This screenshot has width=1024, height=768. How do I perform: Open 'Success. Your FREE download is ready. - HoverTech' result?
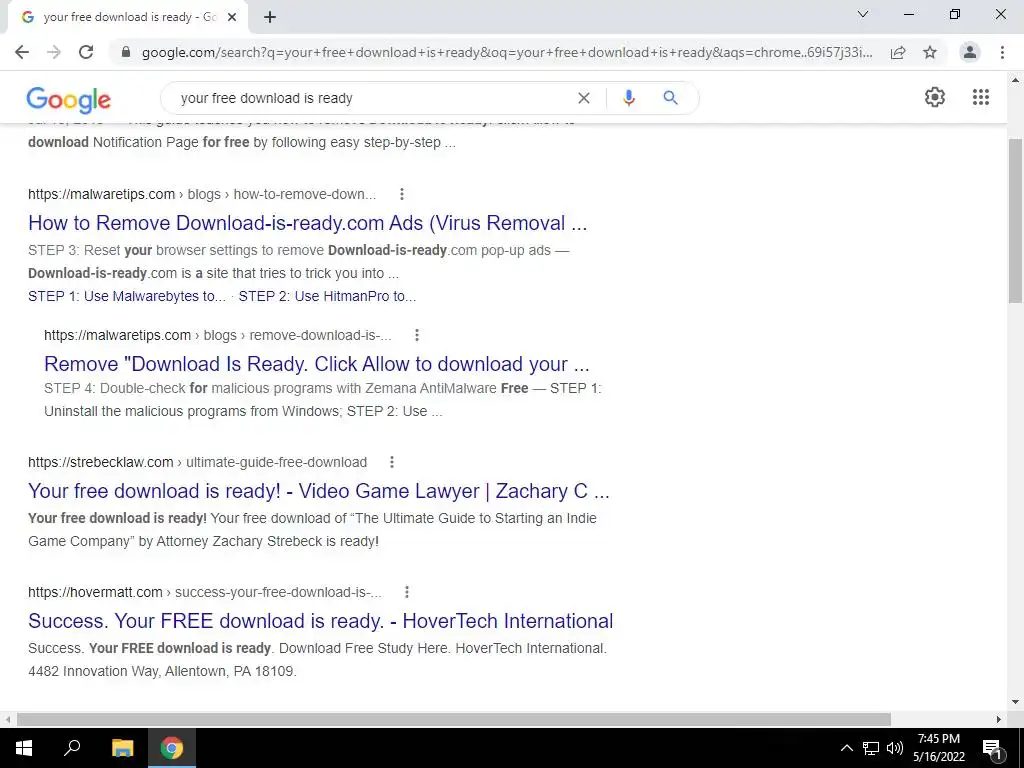pos(321,621)
